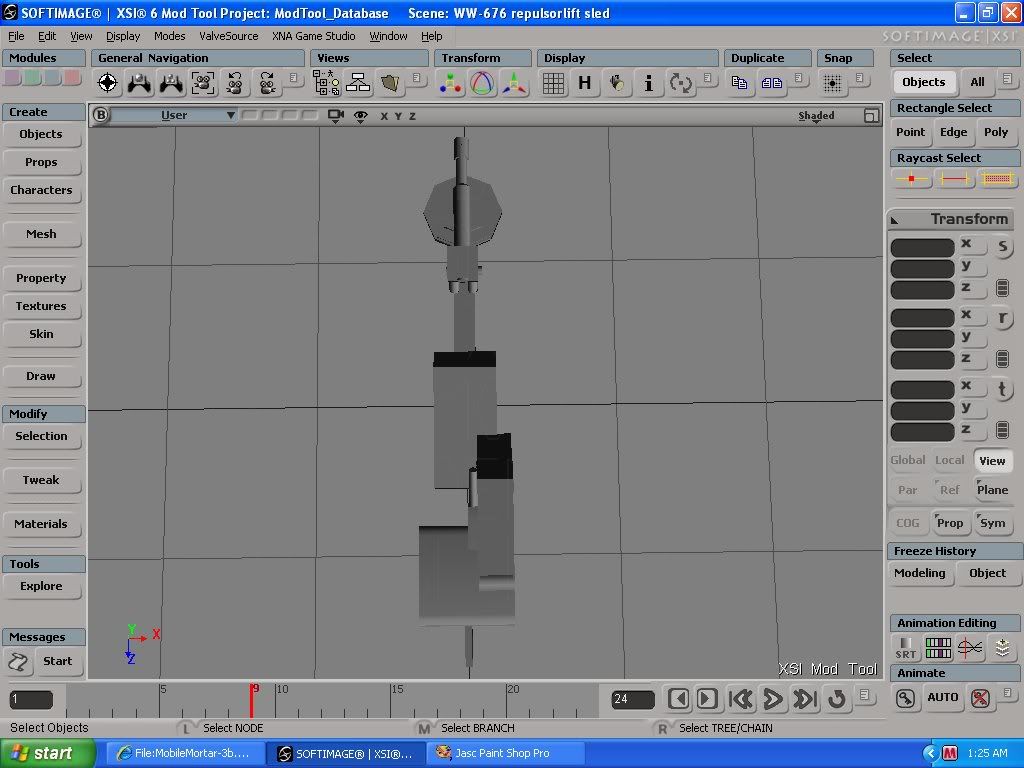This screenshot has height=768, width=1024.
Task: Select the translate transform arrows icon
Action: (514, 83)
